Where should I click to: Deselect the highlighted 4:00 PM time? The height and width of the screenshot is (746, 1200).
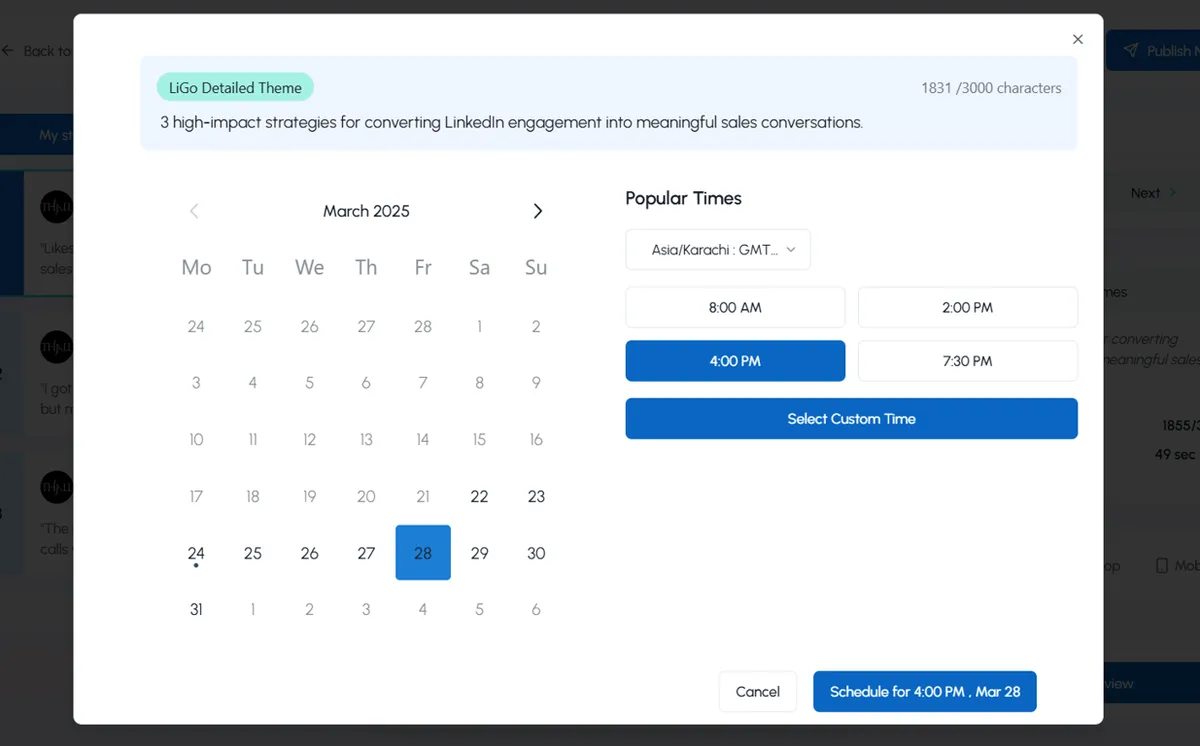coord(735,360)
